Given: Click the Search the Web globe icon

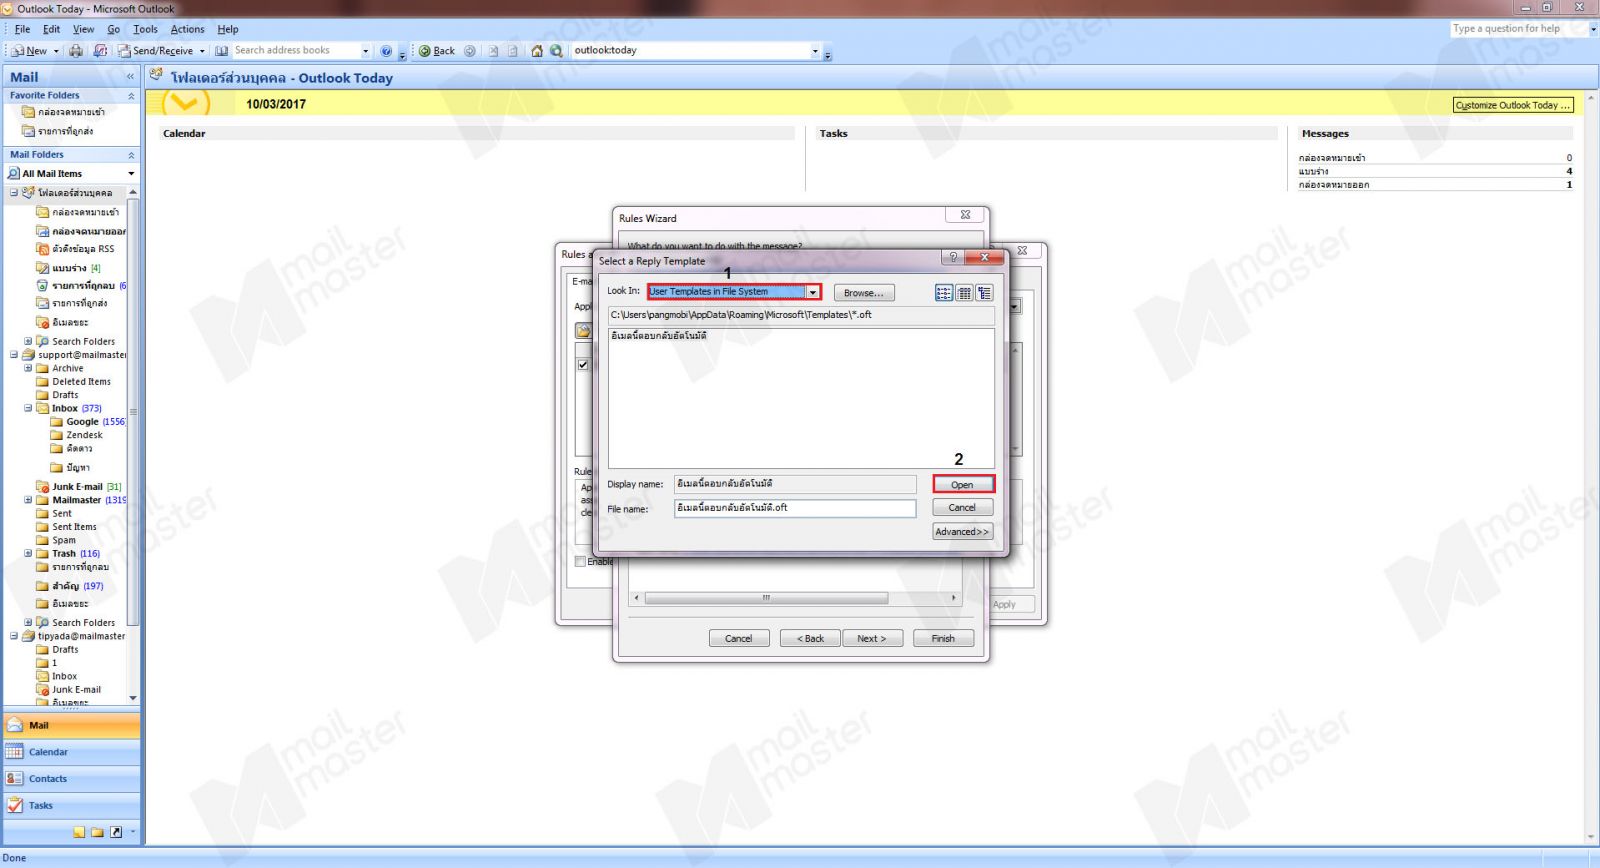Looking at the screenshot, I should click(x=556, y=50).
